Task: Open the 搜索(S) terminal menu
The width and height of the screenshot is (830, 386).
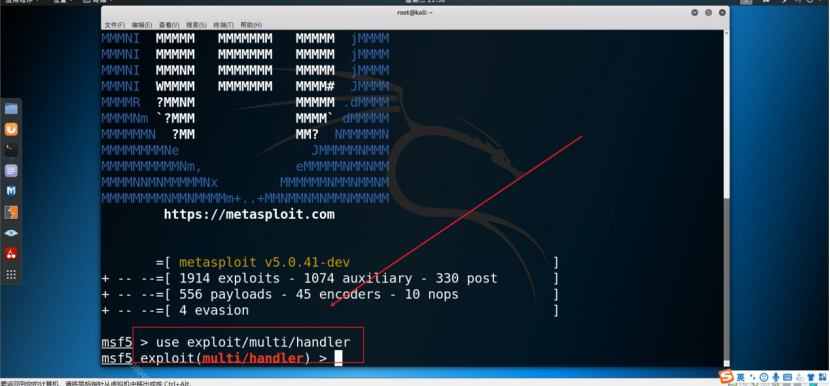Action: tap(196, 25)
